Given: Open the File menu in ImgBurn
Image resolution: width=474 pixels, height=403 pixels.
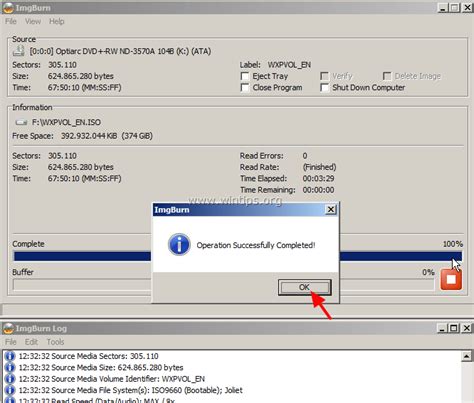Looking at the screenshot, I should coord(11,21).
